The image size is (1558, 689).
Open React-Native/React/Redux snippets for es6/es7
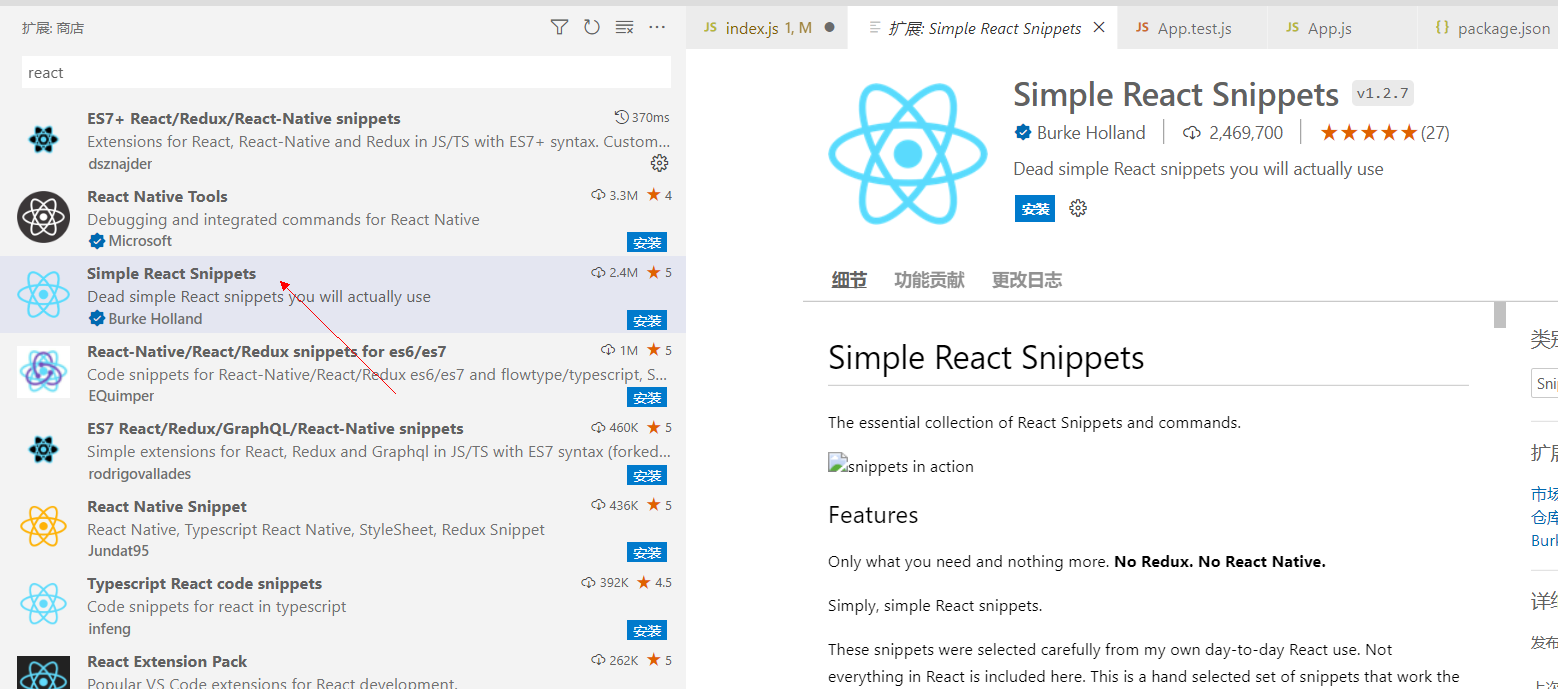(x=343, y=372)
